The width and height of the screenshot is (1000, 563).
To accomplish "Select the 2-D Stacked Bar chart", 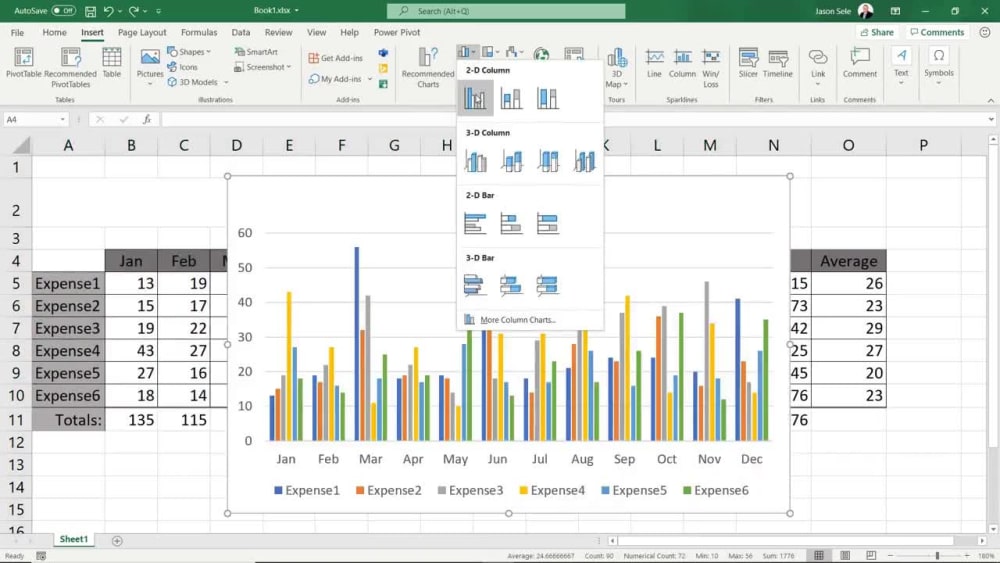I will pyautogui.click(x=511, y=223).
